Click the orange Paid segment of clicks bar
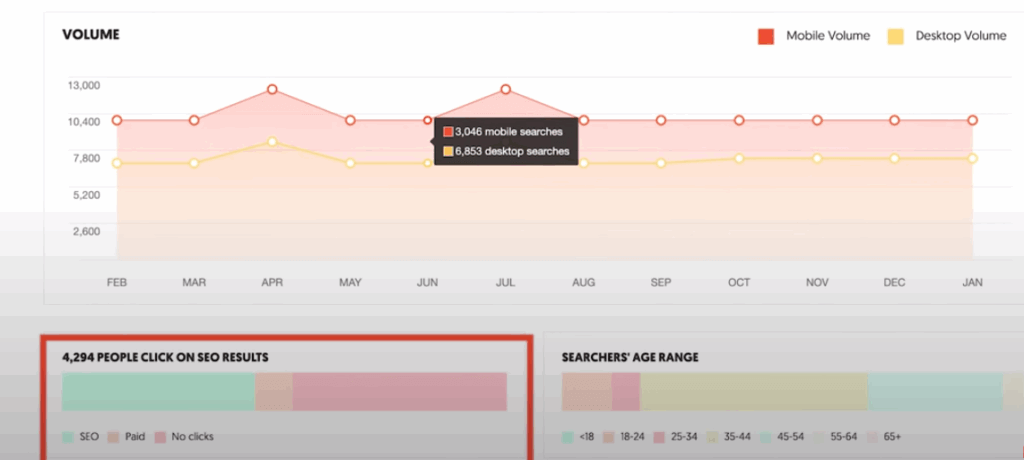This screenshot has width=1024, height=460. 274,391
